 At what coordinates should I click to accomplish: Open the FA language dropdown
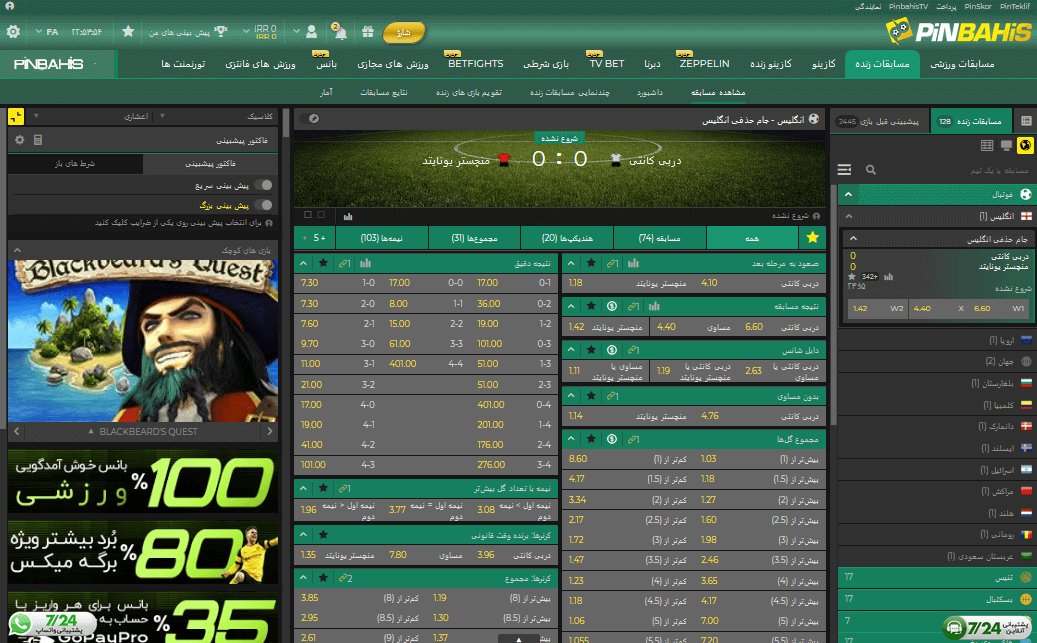coord(47,32)
